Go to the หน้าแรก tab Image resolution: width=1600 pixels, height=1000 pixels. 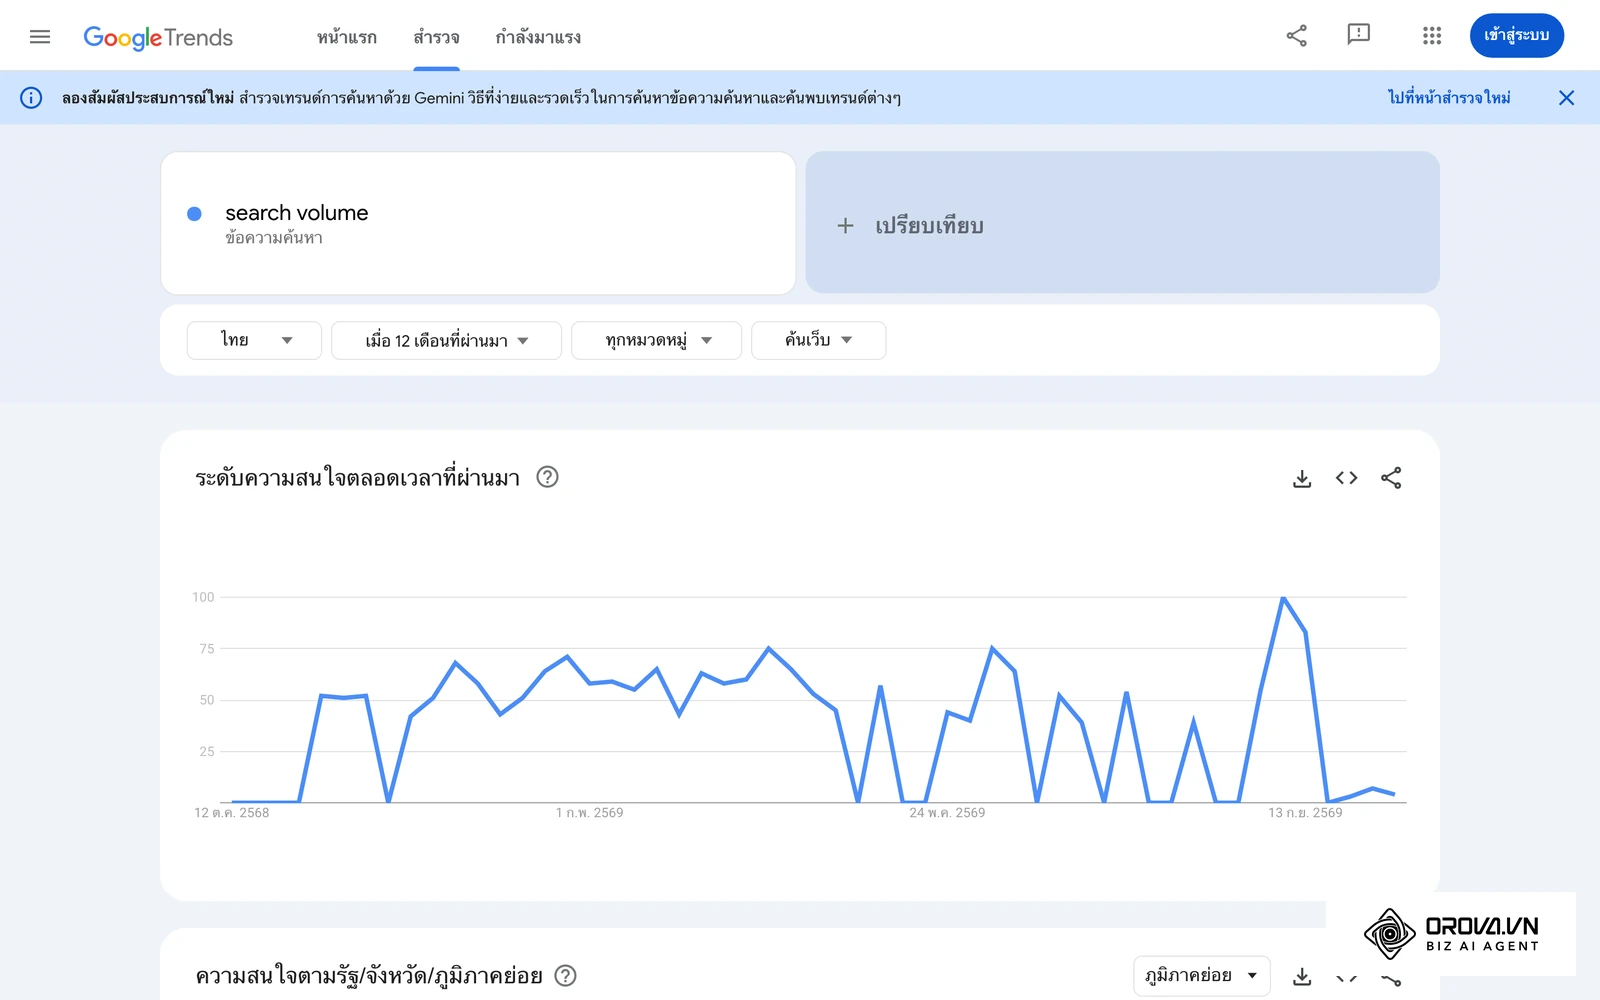click(x=347, y=37)
